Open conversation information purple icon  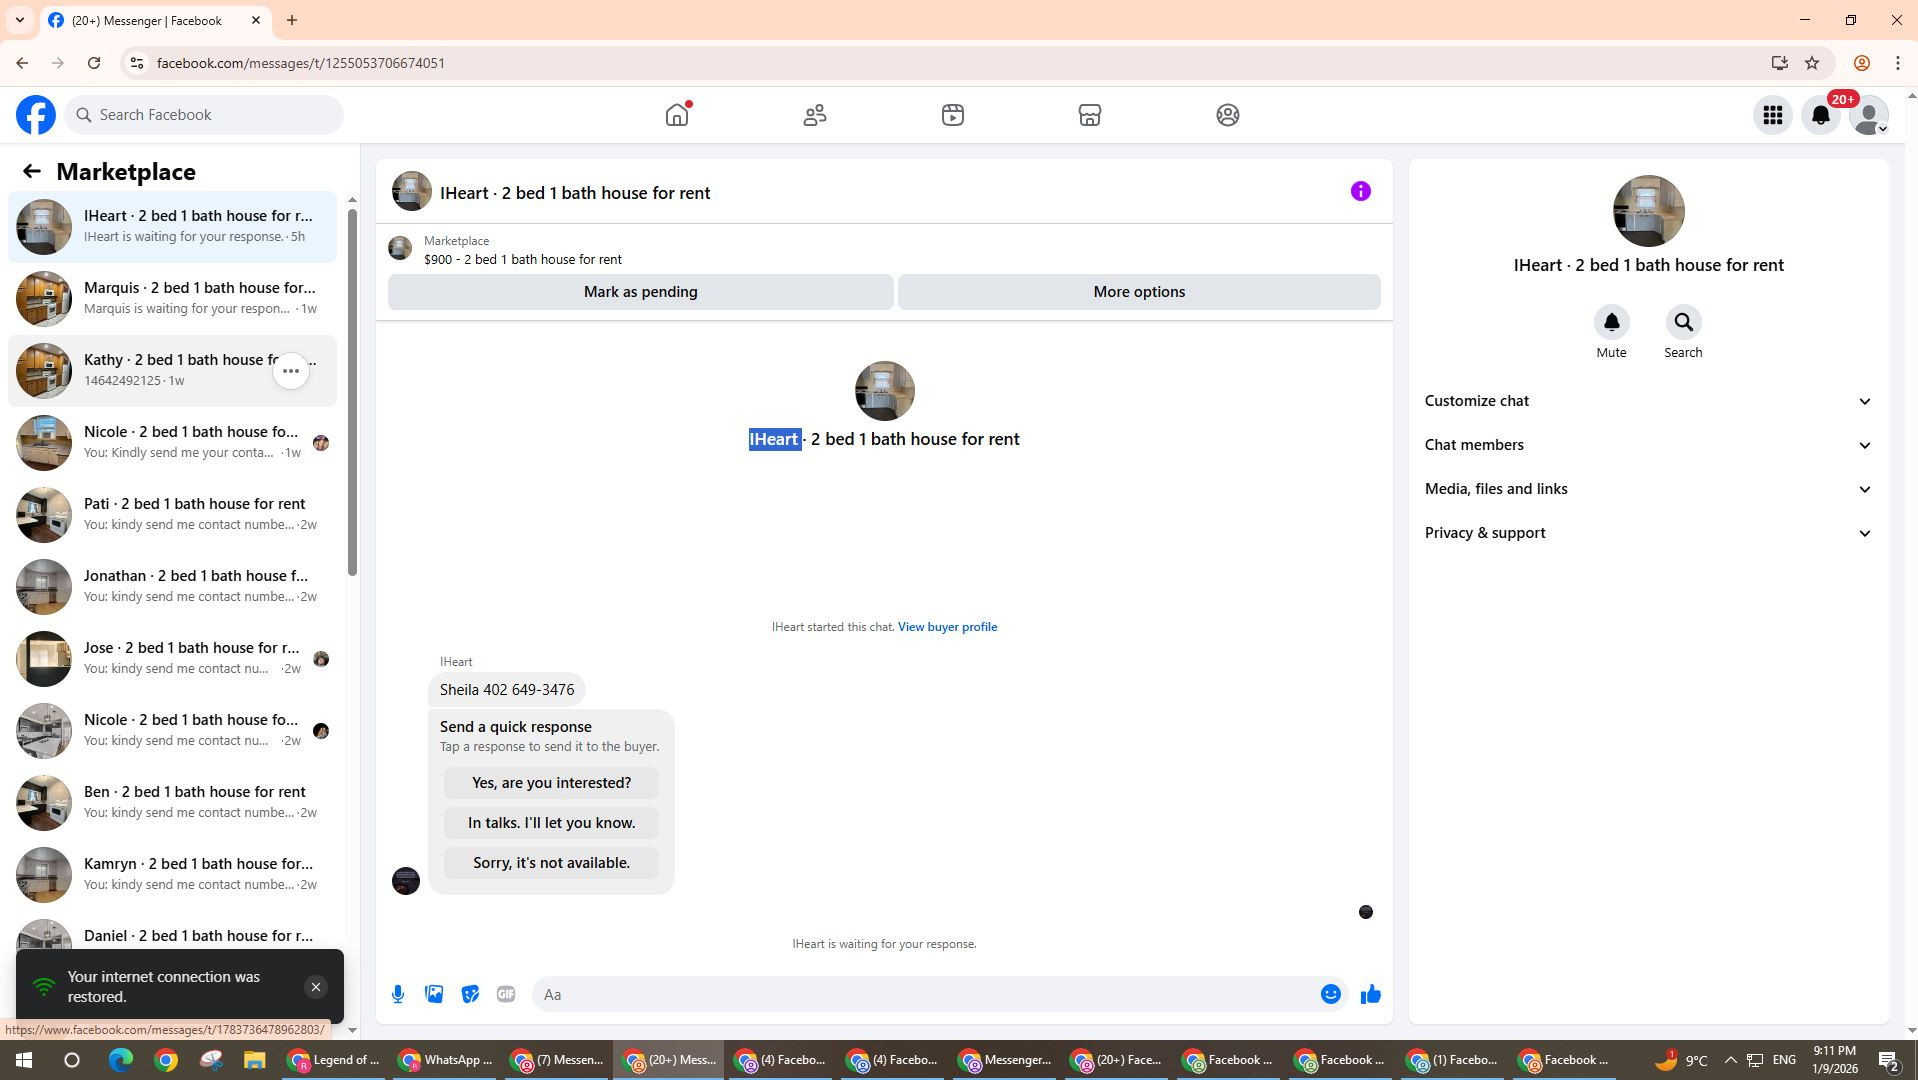point(1361,191)
